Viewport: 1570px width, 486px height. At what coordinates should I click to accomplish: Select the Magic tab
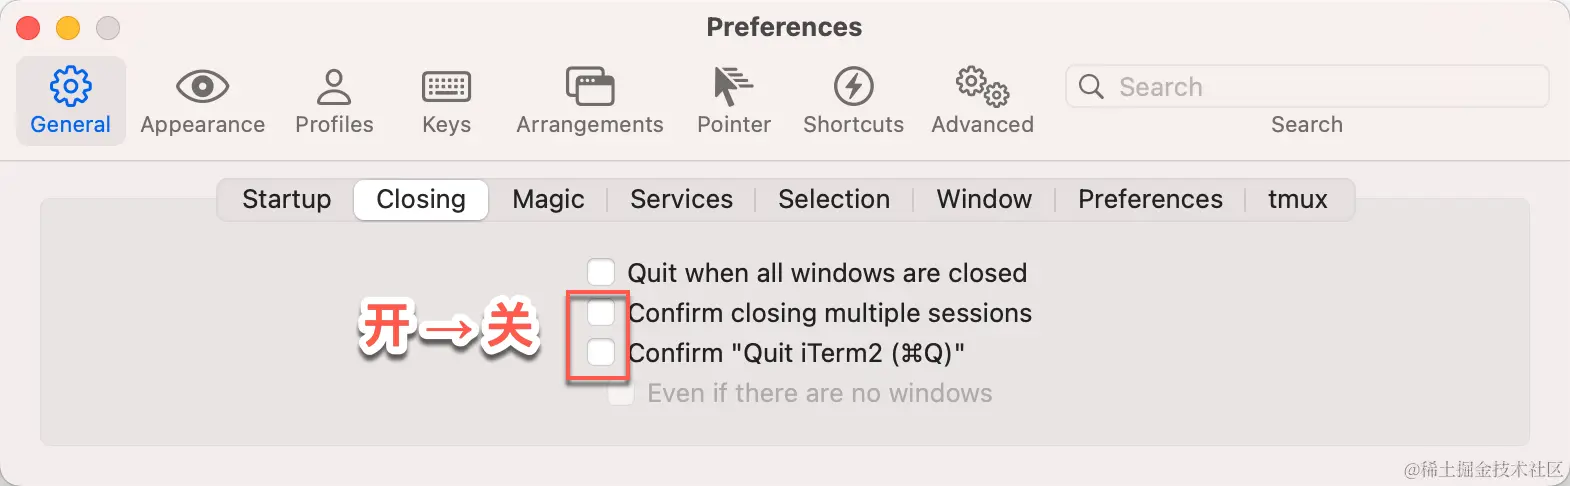(x=548, y=199)
